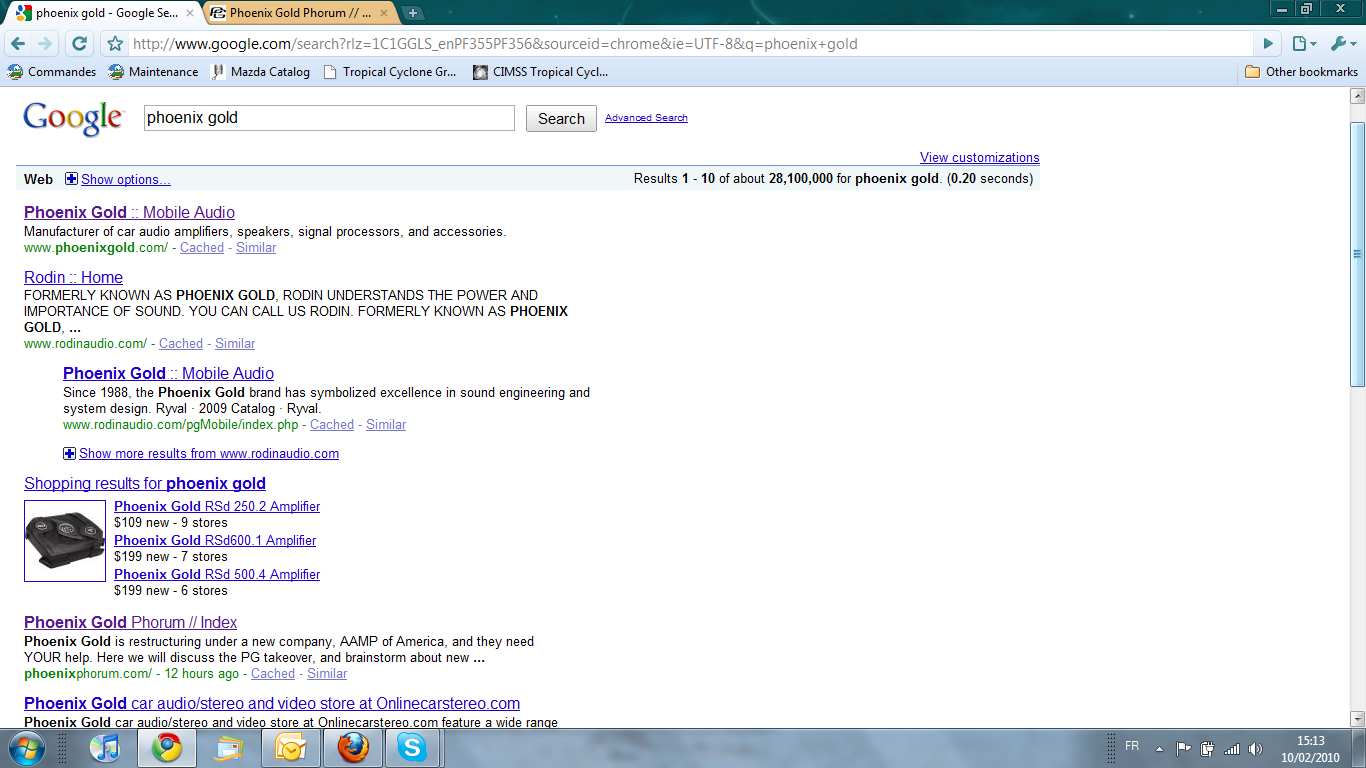1366x768 pixels.
Task: Click the address bar URL
Action: [495, 44]
